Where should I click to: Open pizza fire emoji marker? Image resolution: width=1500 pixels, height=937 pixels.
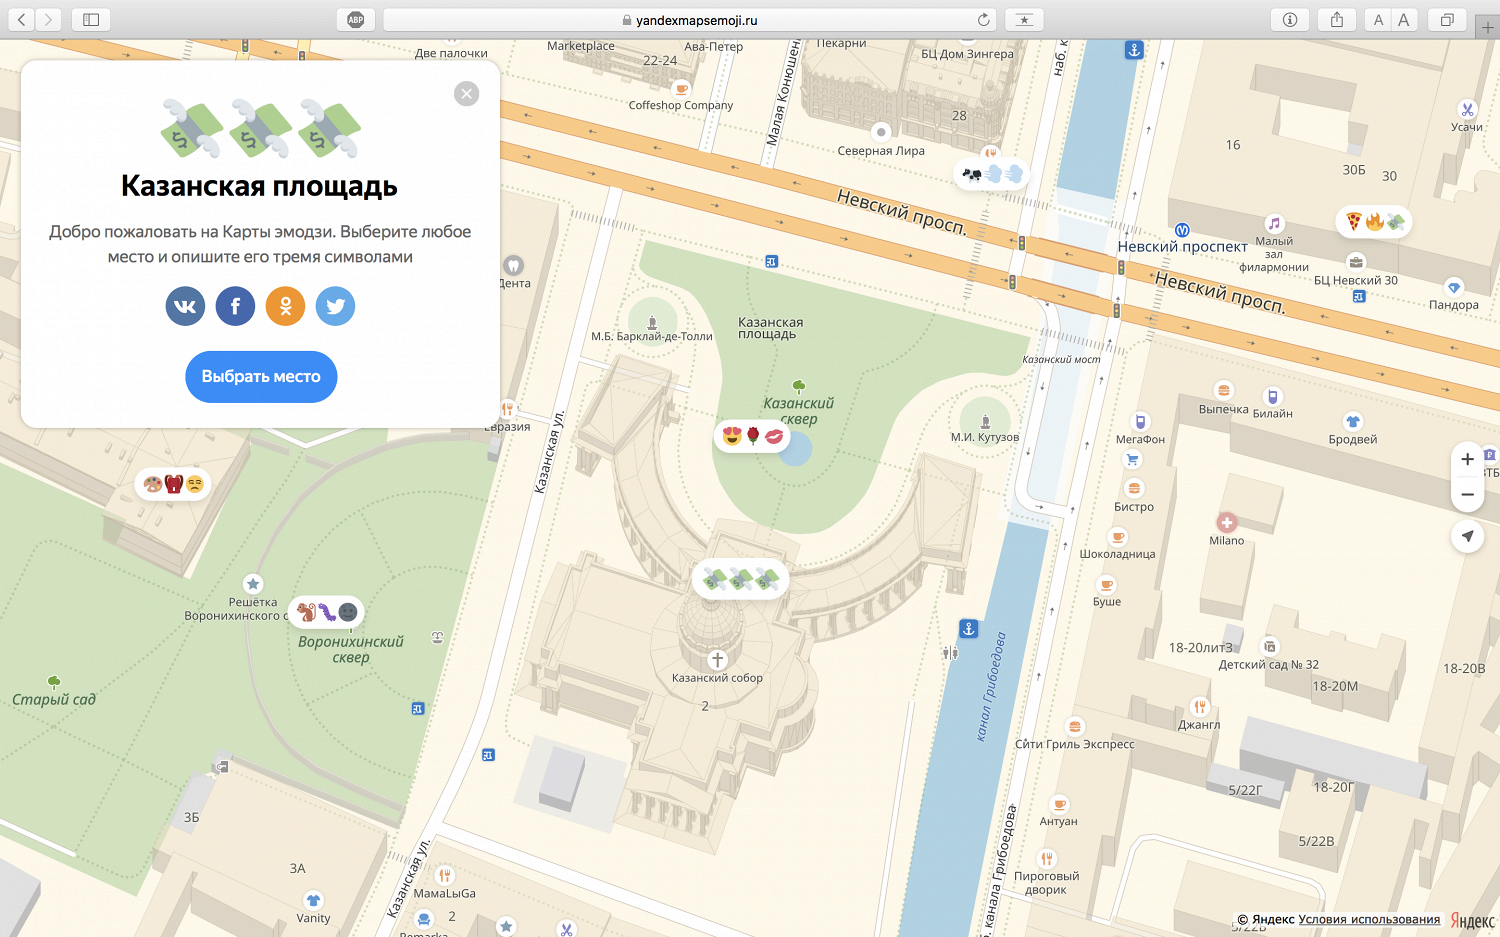[1374, 222]
